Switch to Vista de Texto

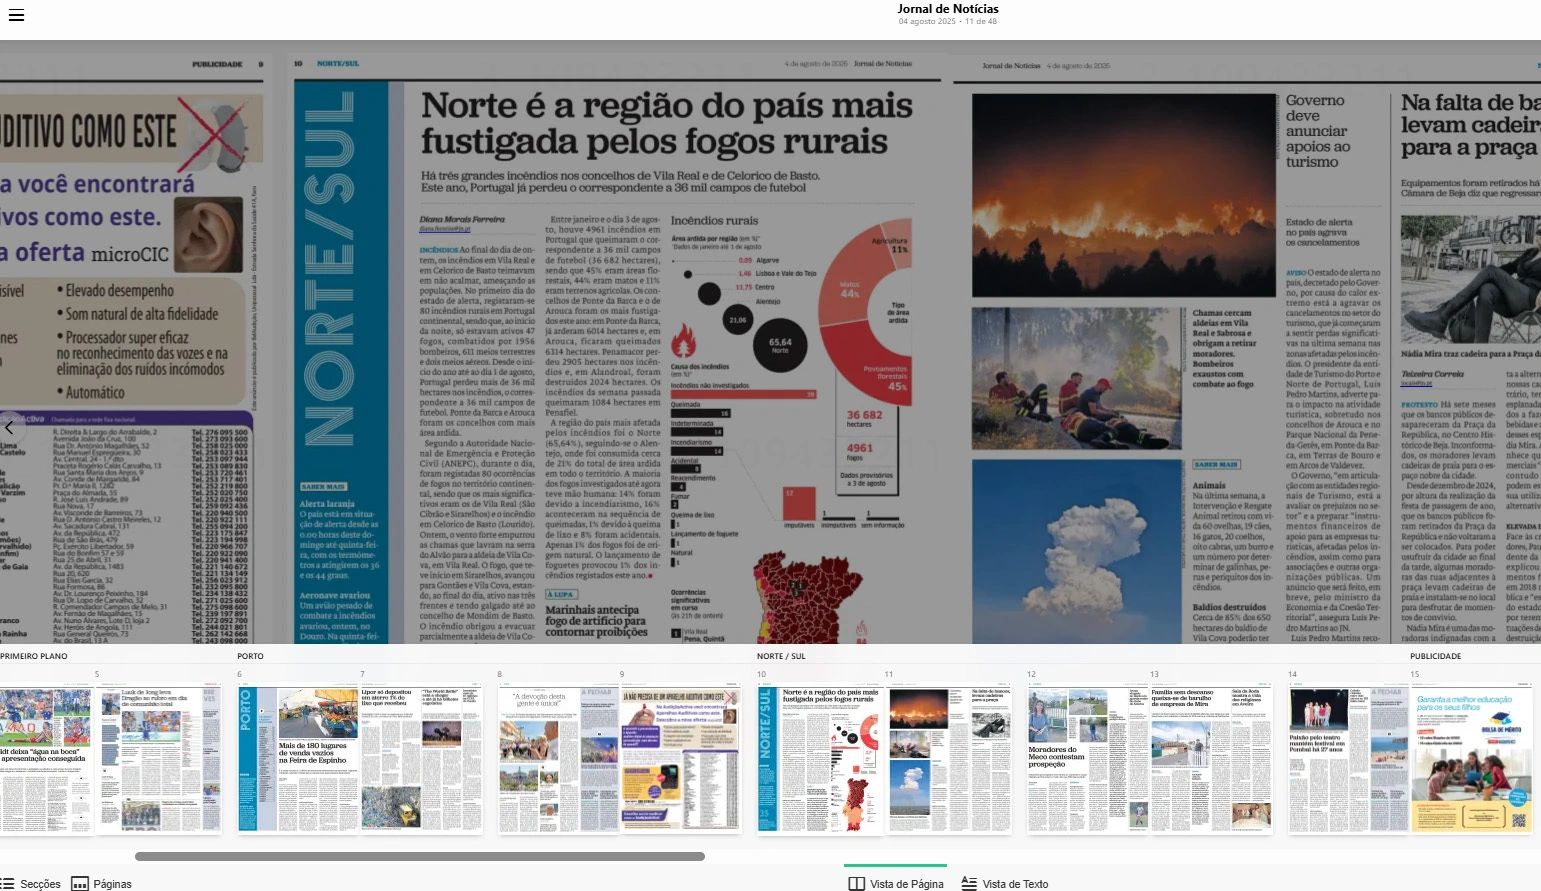[x=1005, y=884]
